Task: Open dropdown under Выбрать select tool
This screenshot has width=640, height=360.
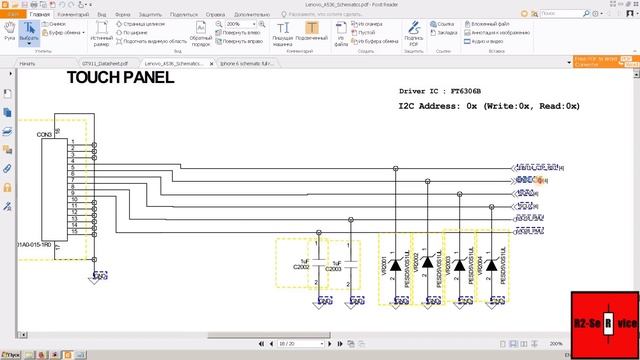Action: 29,44
